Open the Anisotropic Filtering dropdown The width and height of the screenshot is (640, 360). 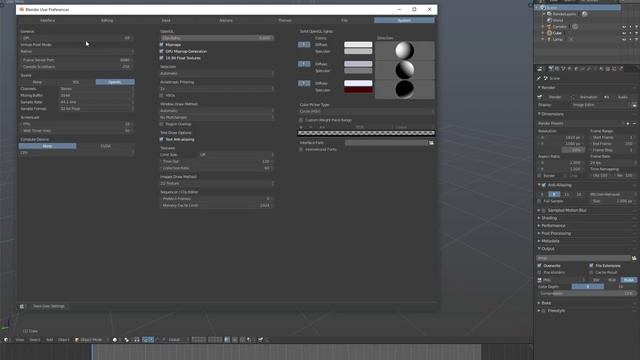pos(216,89)
